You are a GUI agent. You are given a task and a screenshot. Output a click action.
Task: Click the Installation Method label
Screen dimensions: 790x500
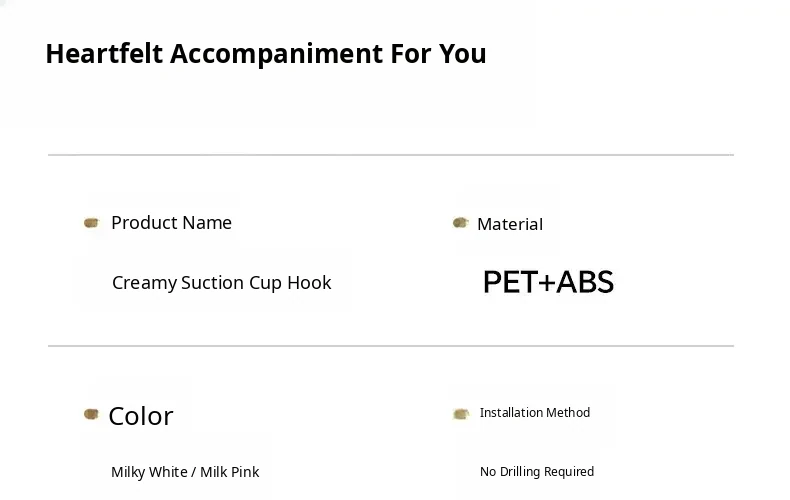click(535, 413)
